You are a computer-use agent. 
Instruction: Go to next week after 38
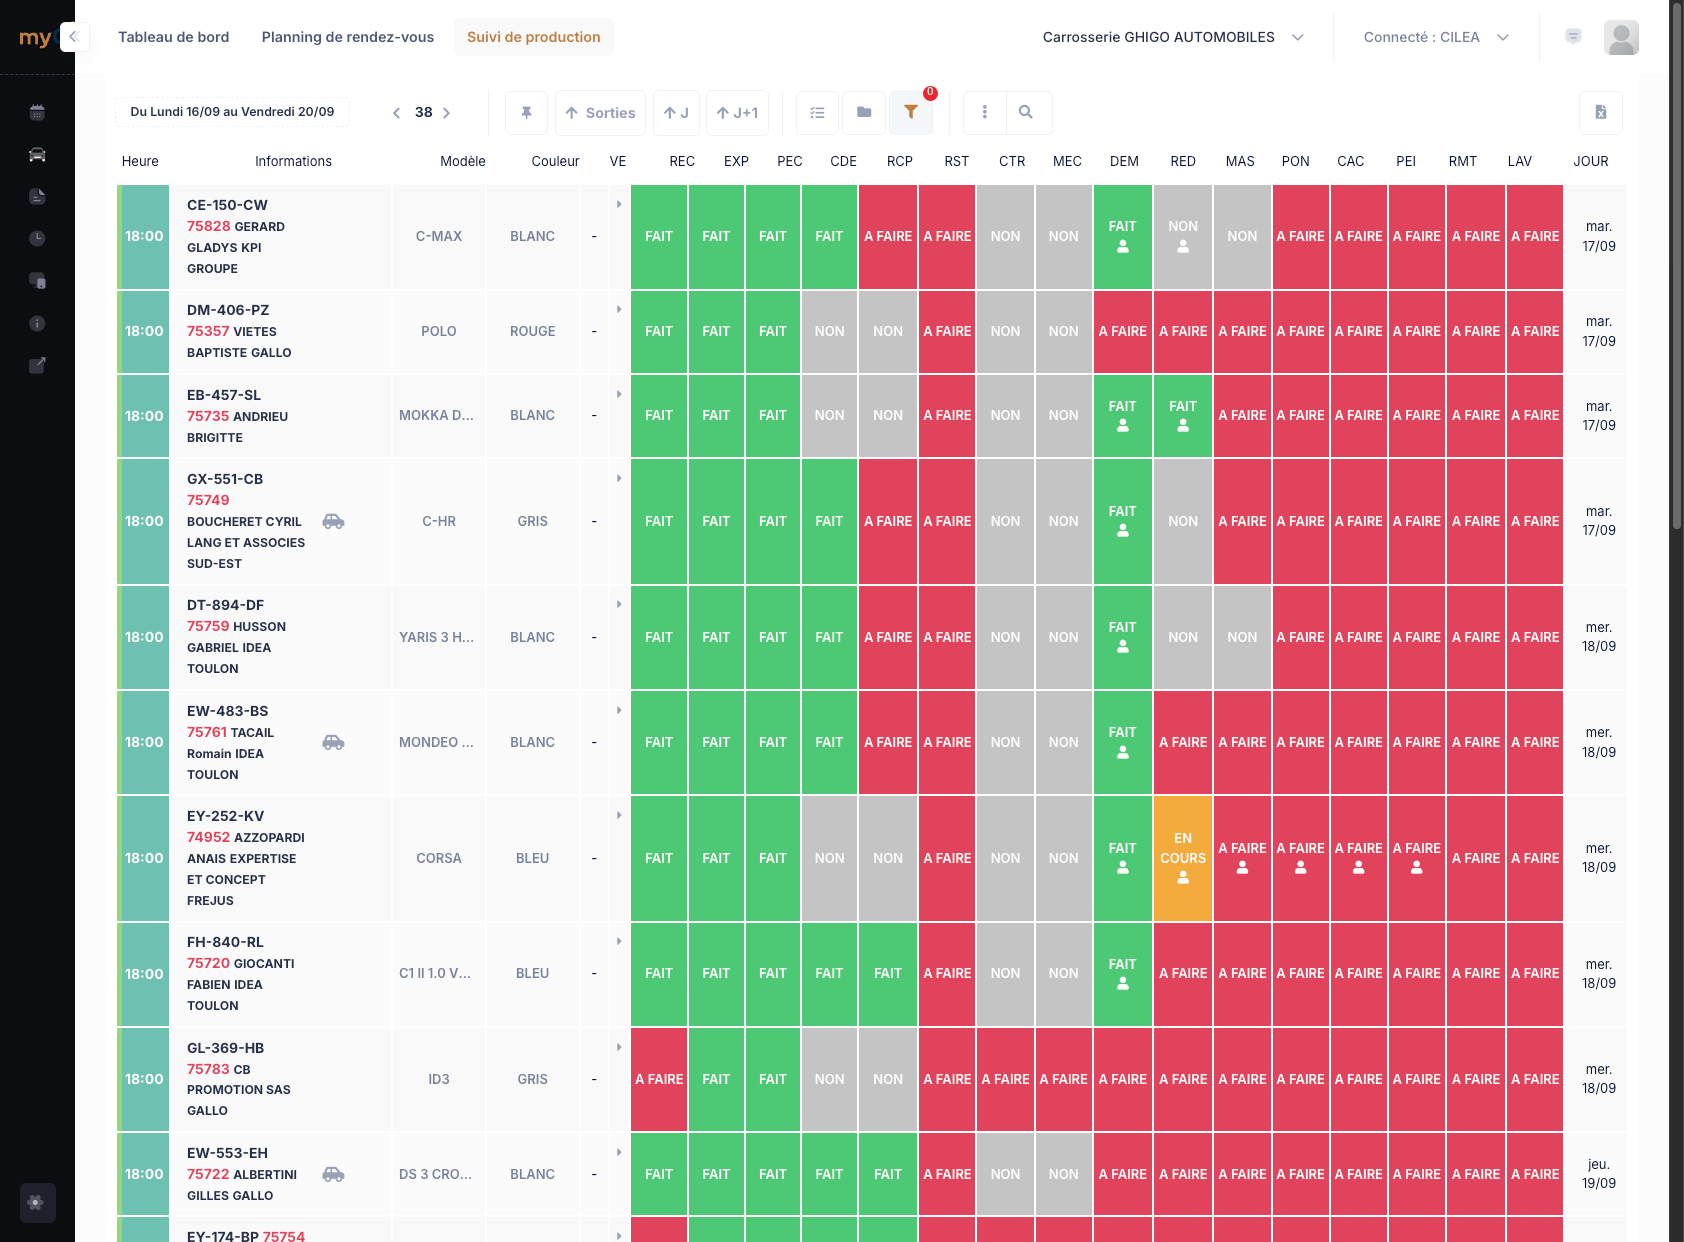coord(447,113)
